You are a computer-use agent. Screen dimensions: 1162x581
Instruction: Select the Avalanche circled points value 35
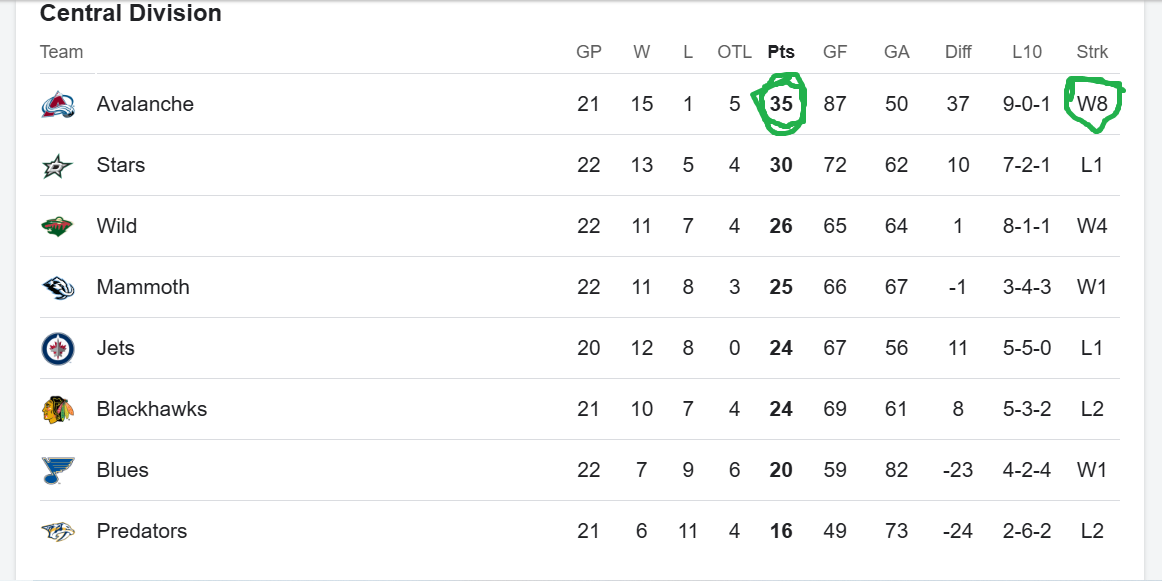(x=781, y=104)
